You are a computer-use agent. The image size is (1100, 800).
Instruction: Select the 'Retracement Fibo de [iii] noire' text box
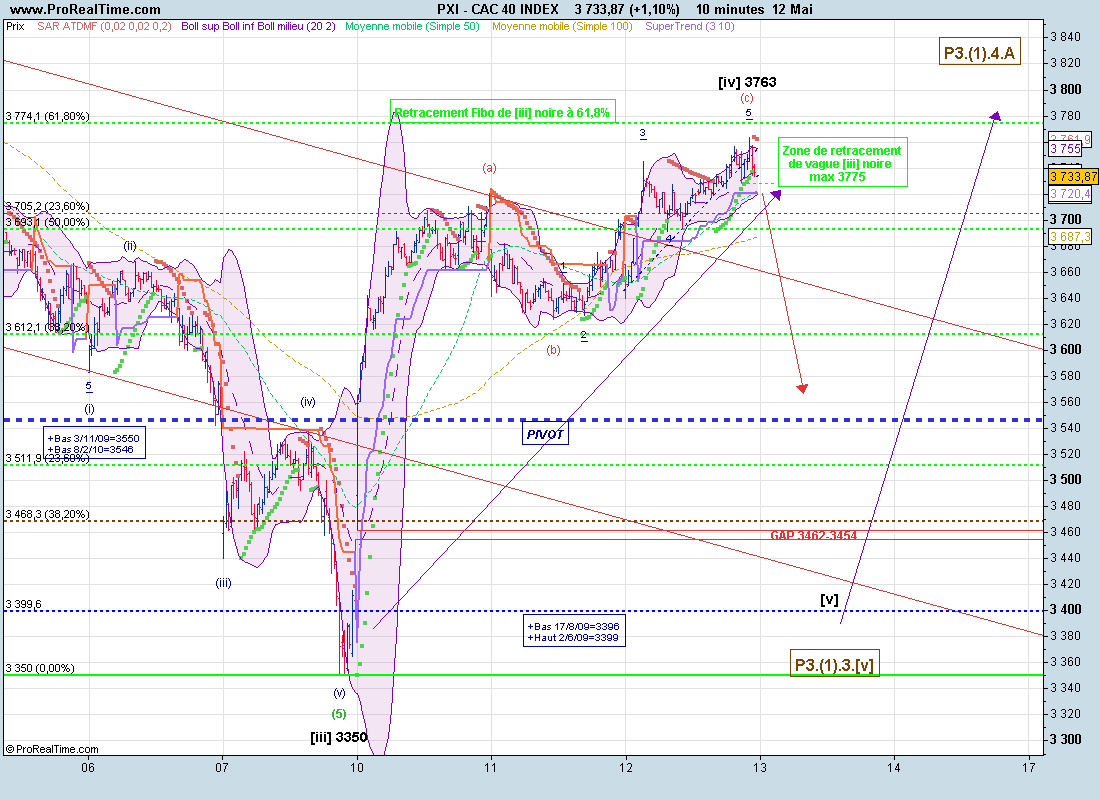coord(502,112)
